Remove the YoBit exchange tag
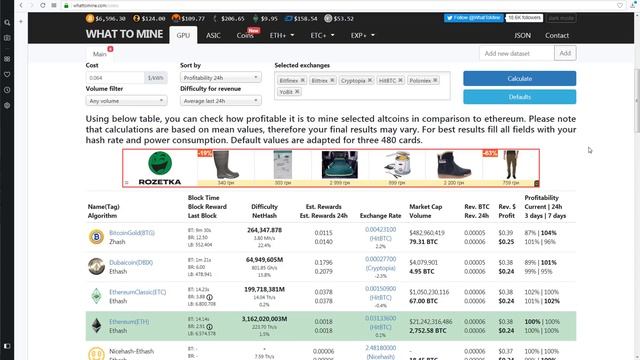Image resolution: width=640 pixels, height=360 pixels. [297, 92]
